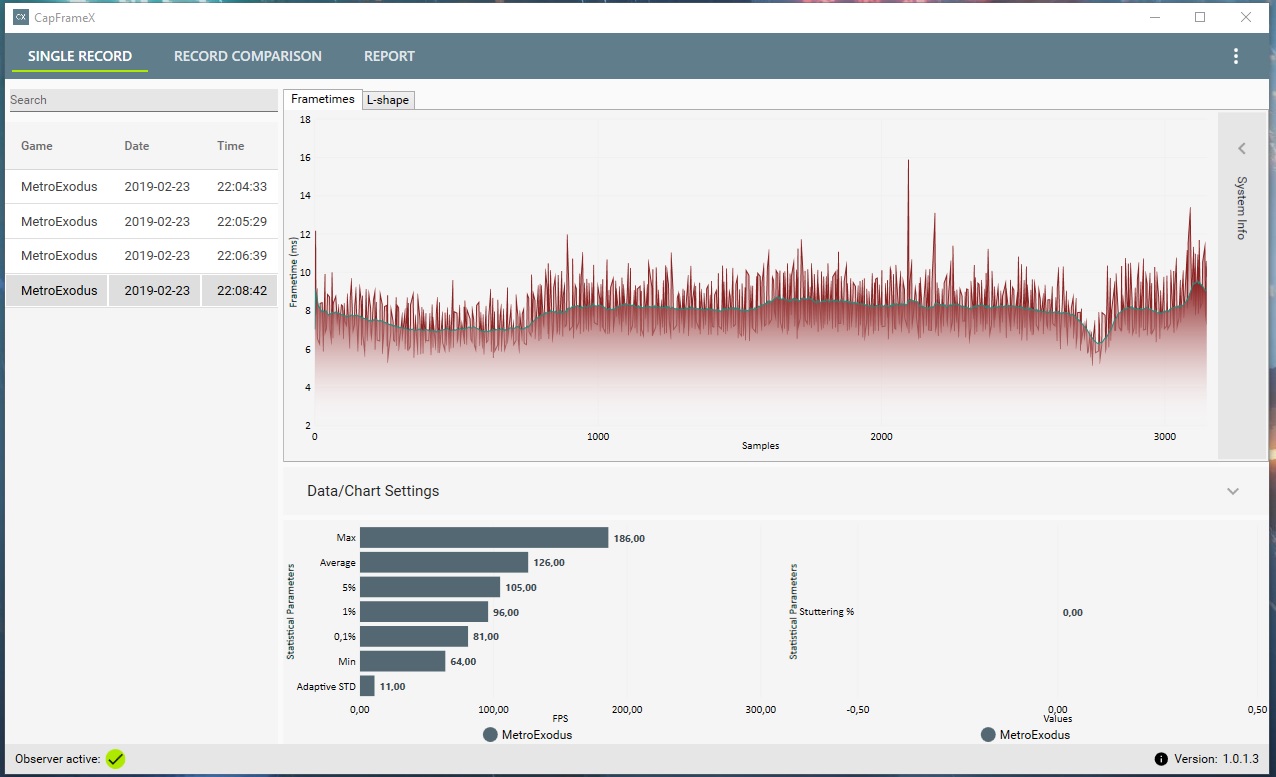The width and height of the screenshot is (1276, 777).
Task: Select the Frametimes chart tab
Action: [x=323, y=99]
